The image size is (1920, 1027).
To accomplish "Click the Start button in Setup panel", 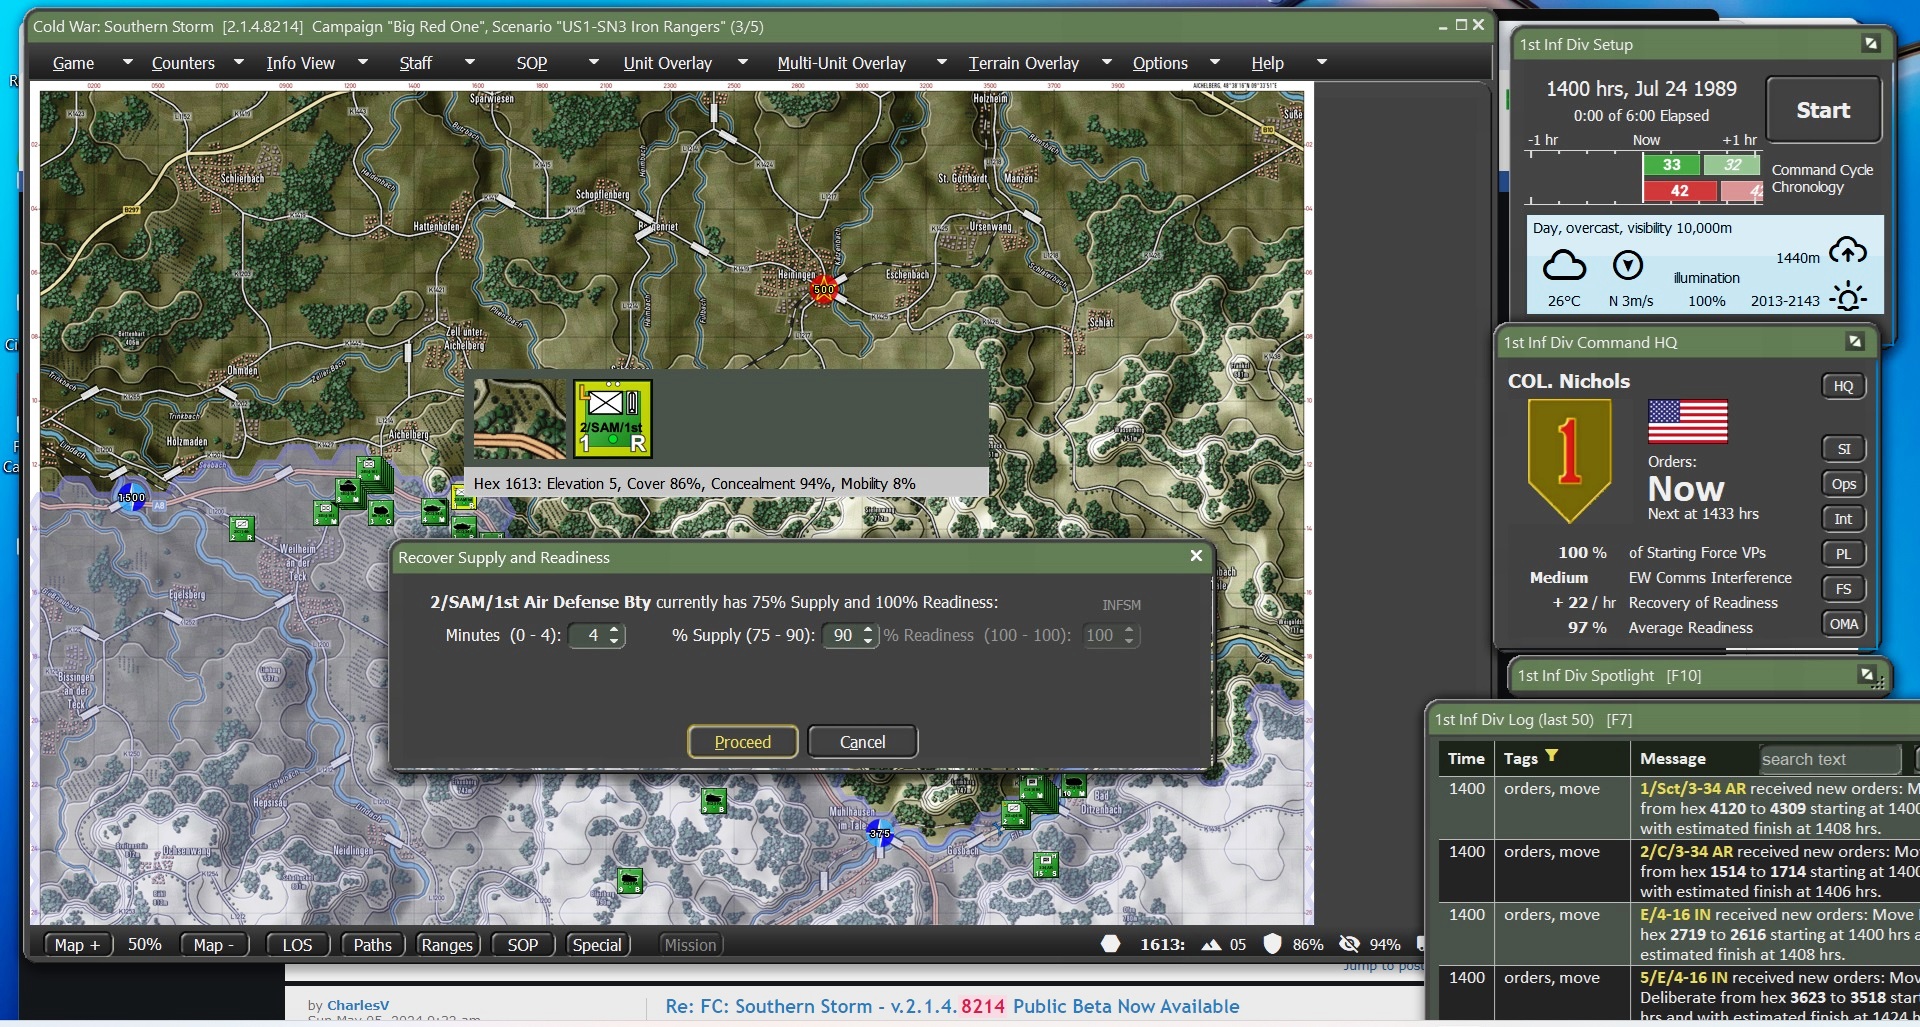I will coord(1823,110).
